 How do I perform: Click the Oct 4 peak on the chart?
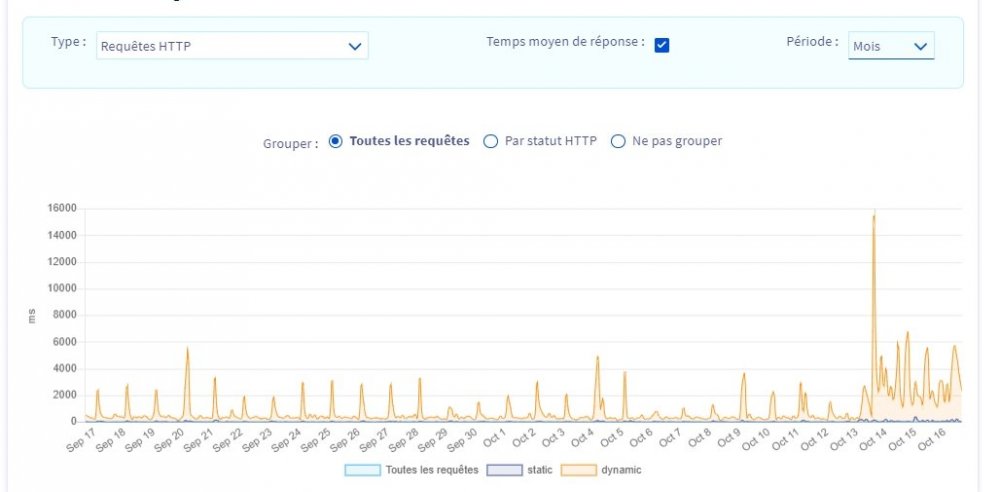click(x=598, y=359)
